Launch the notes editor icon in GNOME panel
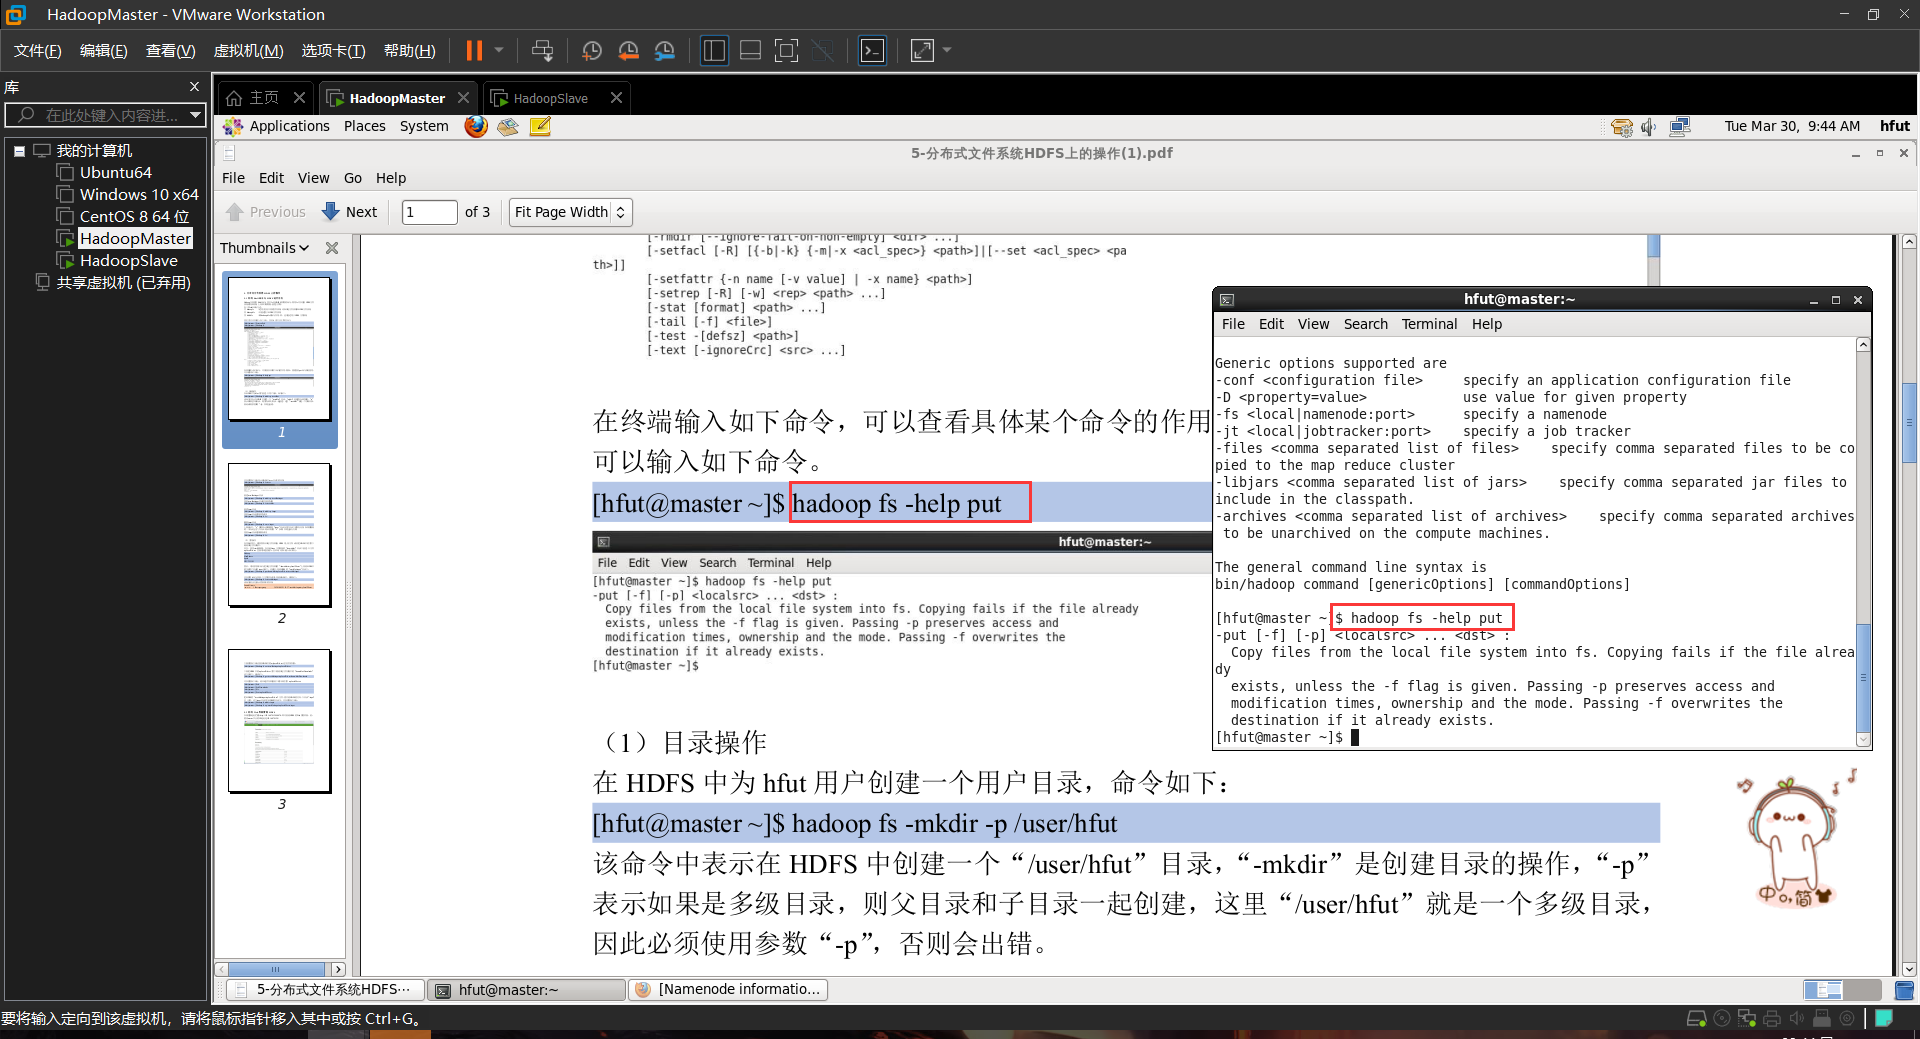This screenshot has height=1039, width=1920. 540,126
